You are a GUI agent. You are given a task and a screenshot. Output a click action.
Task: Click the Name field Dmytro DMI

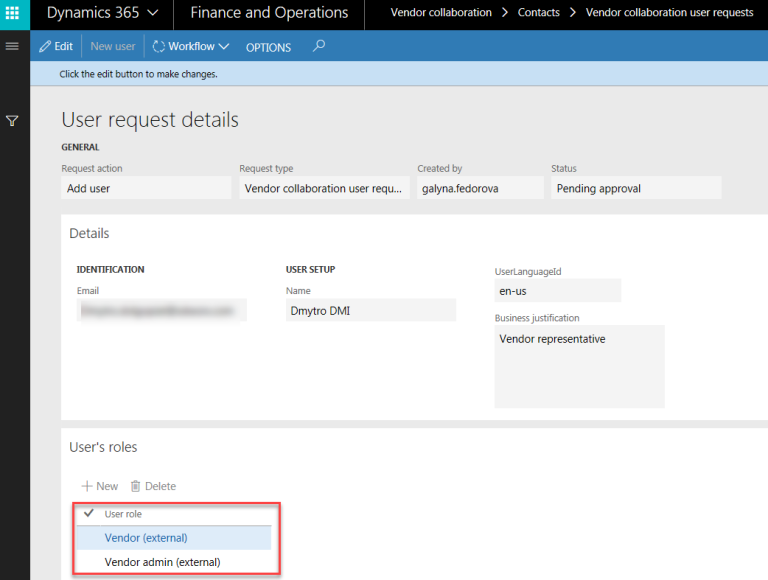370,310
